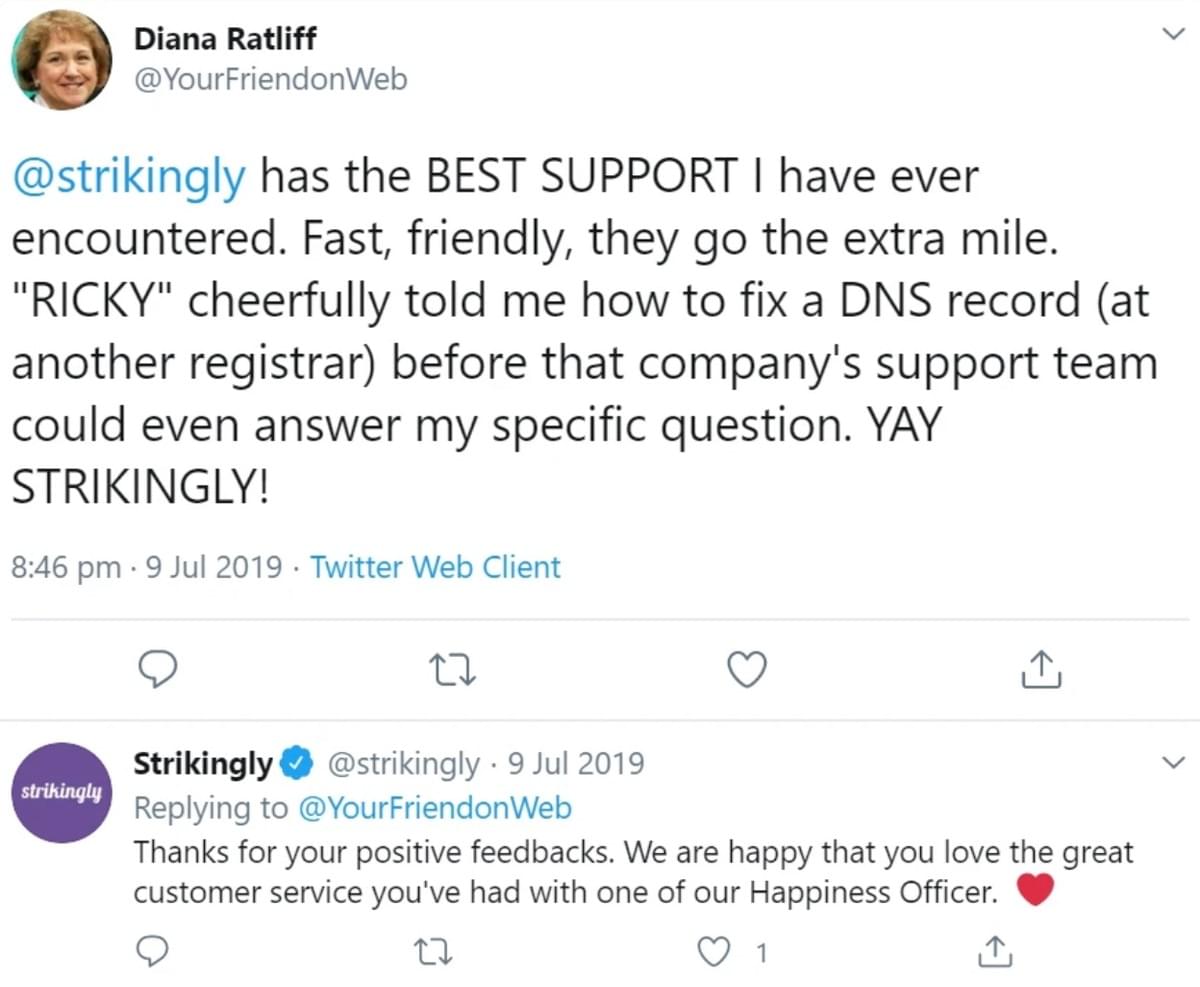The width and height of the screenshot is (1200, 987).
Task: Open Diana Ratliff's profile picture
Action: coord(62,59)
